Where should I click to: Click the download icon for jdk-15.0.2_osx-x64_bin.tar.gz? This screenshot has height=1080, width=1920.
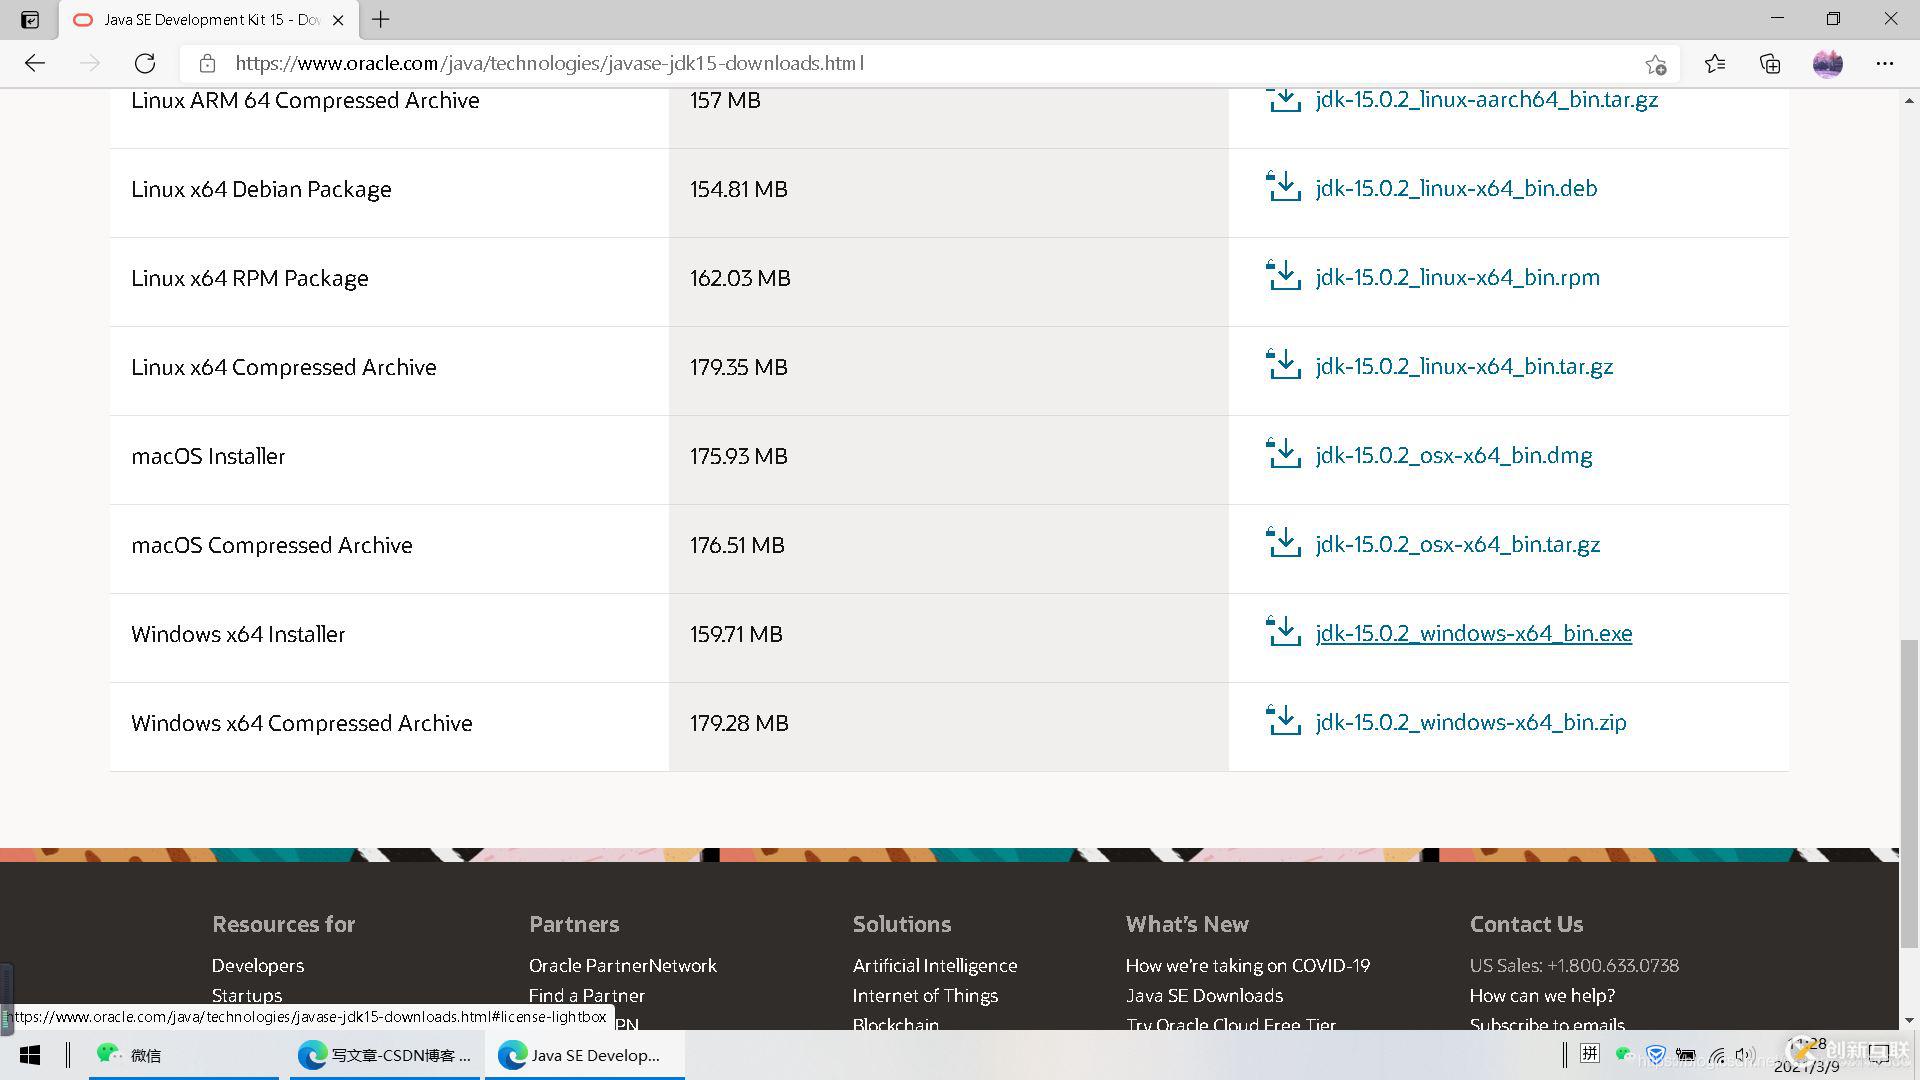[x=1284, y=543]
